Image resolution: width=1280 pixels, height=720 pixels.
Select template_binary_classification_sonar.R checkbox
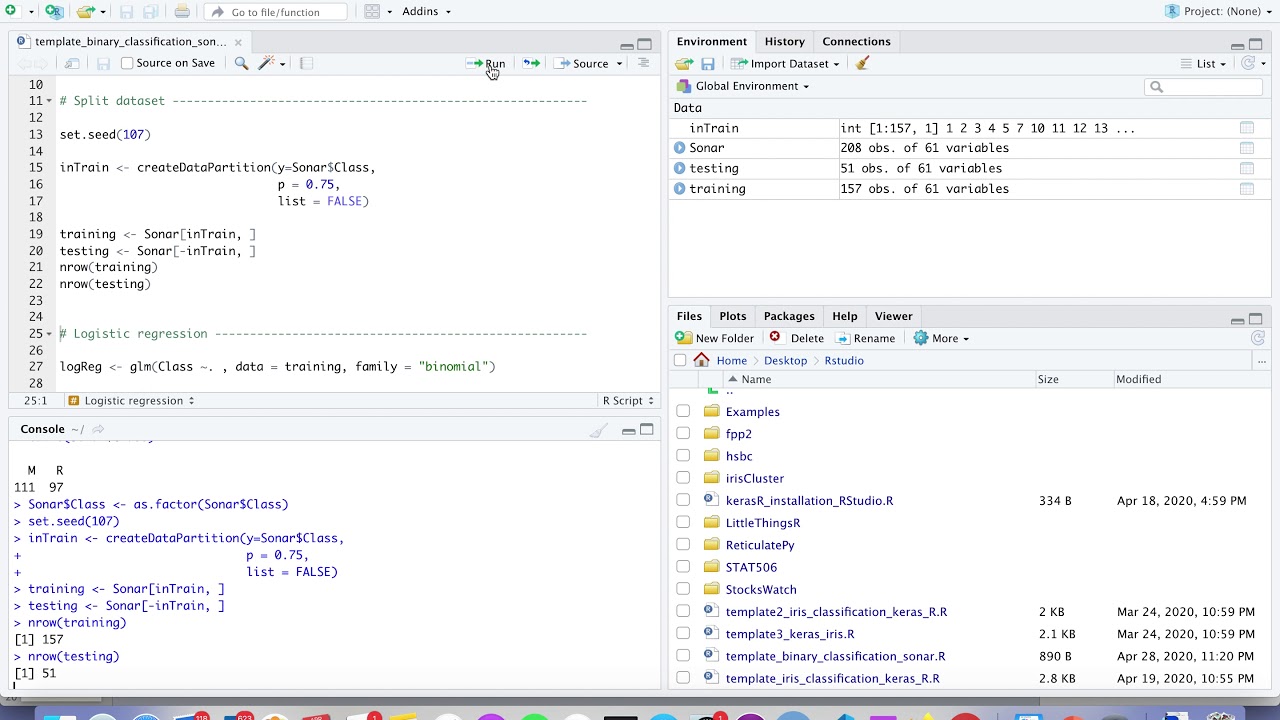[x=683, y=656]
